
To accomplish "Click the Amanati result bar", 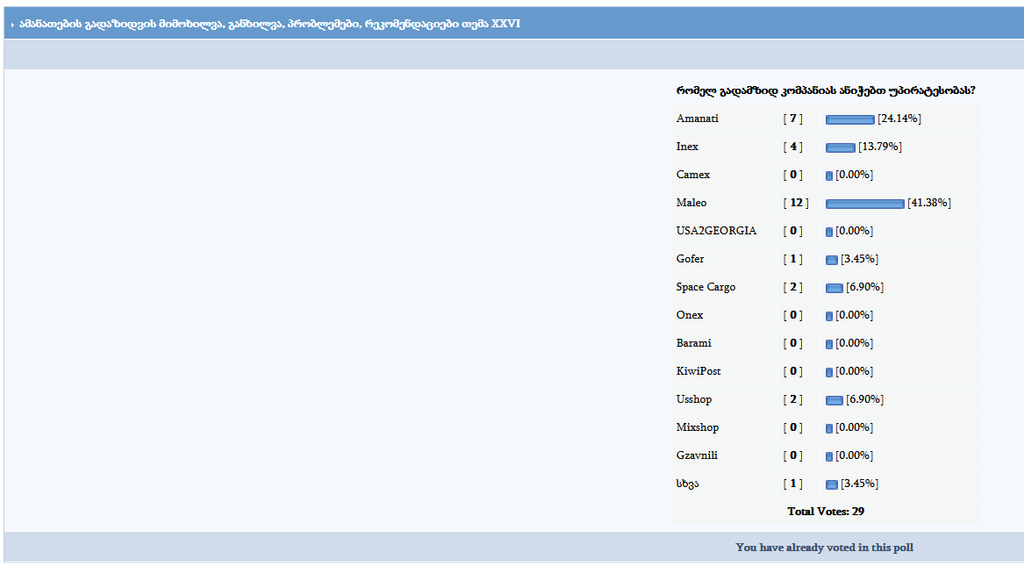I will pos(850,120).
